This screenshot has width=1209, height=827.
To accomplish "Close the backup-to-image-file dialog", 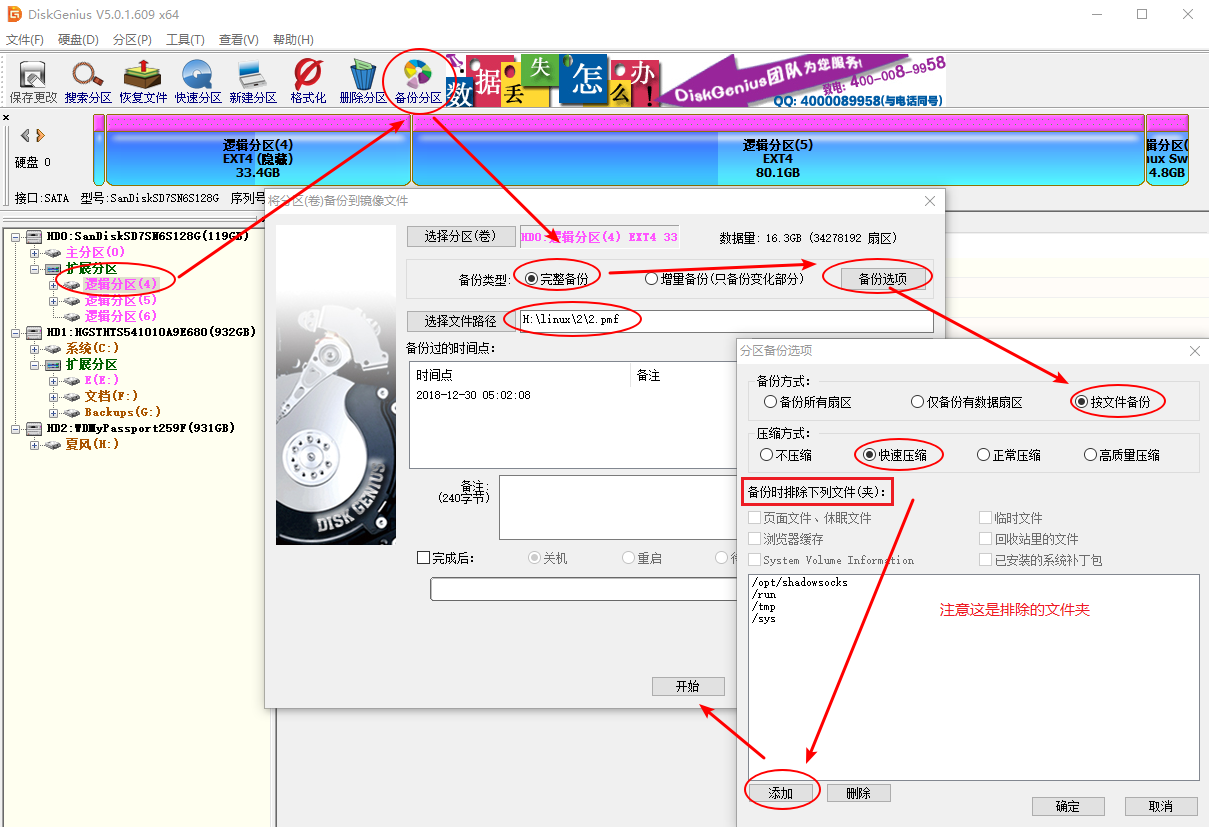I will click(x=930, y=201).
